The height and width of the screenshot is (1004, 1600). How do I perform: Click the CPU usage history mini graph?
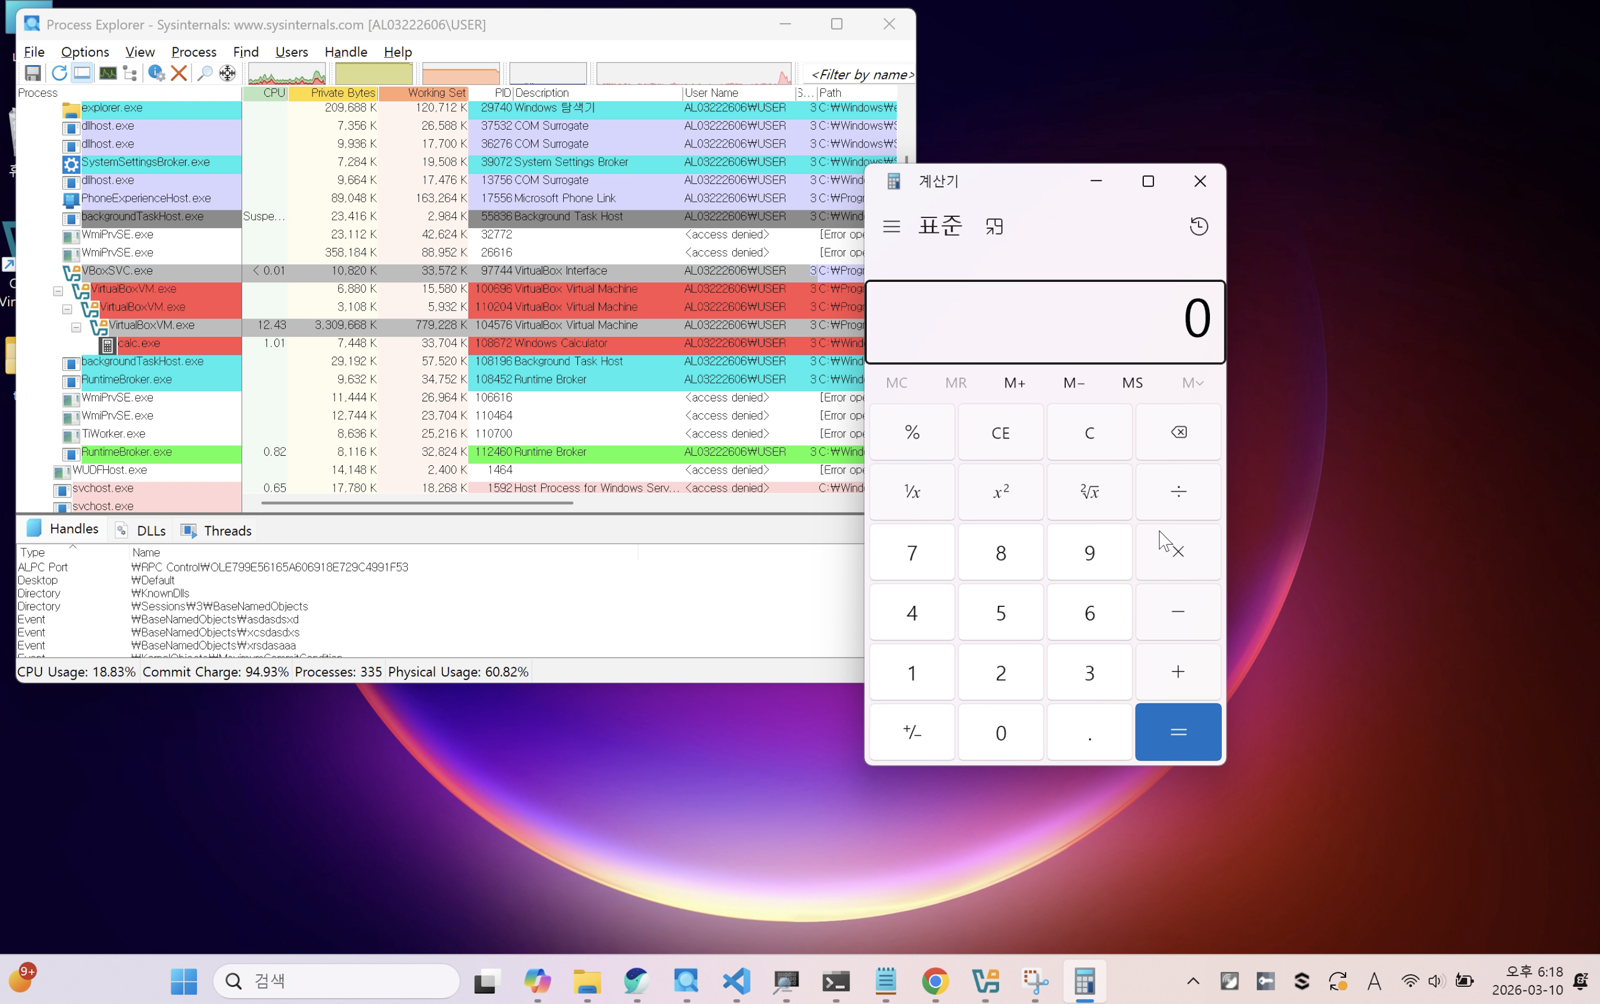287,74
